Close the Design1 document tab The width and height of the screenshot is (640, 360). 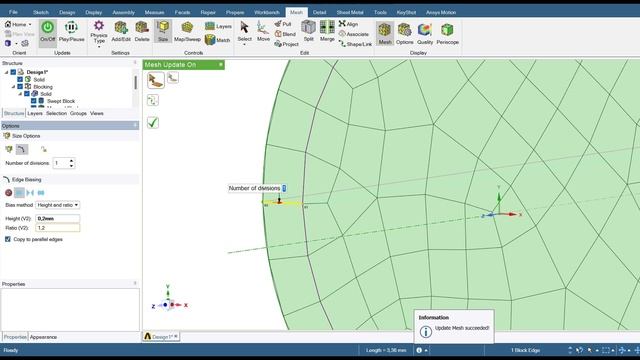pyautogui.click(x=176, y=336)
